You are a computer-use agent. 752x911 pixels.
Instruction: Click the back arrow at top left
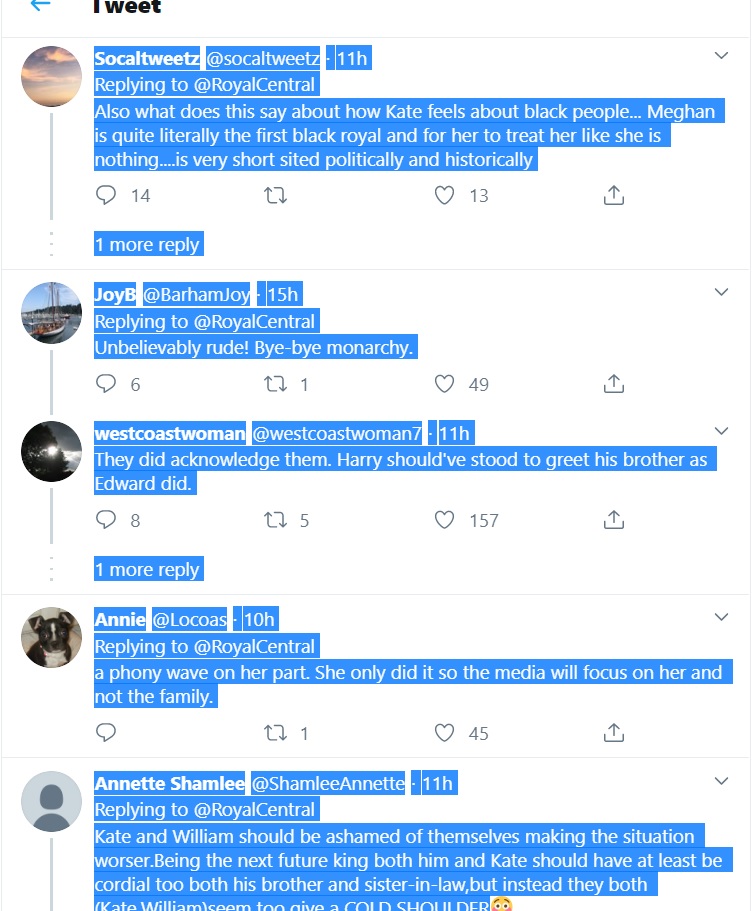[40, 5]
